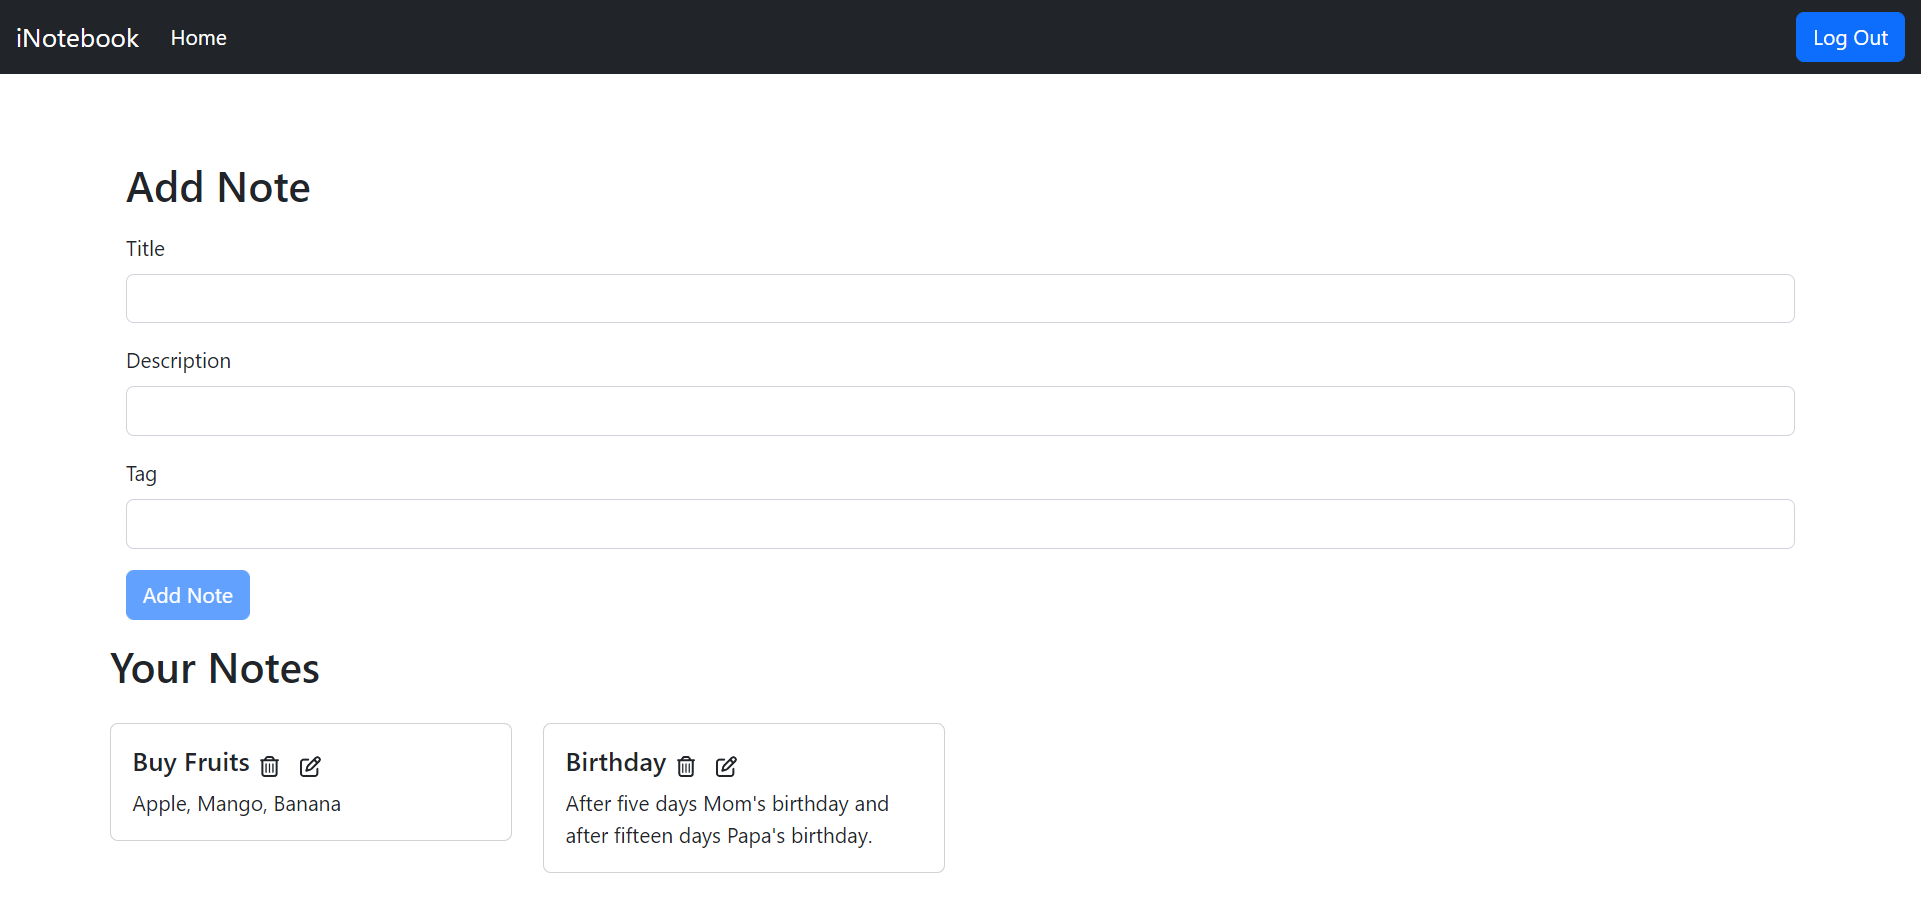Click the Birthday note title
Viewport: 1921px width, 915px height.
(615, 762)
